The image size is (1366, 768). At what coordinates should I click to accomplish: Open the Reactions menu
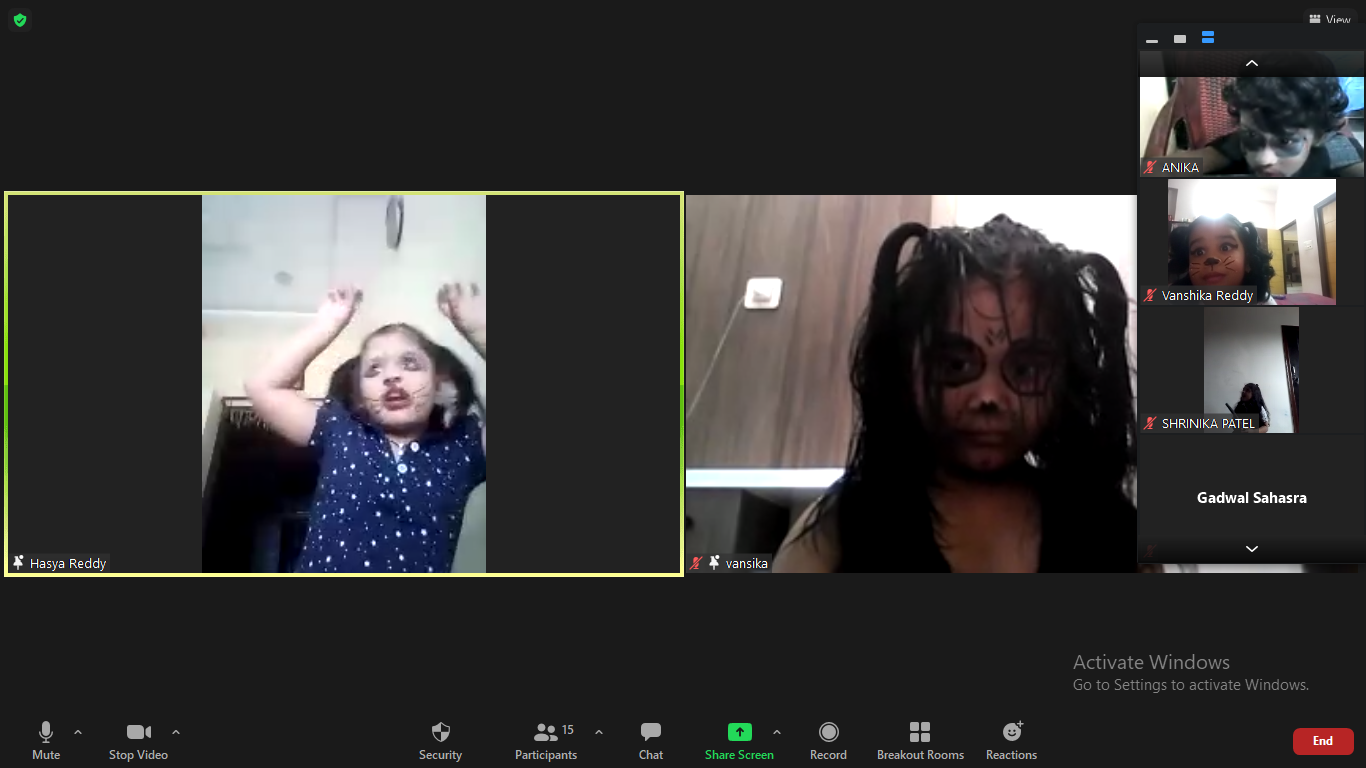1011,740
